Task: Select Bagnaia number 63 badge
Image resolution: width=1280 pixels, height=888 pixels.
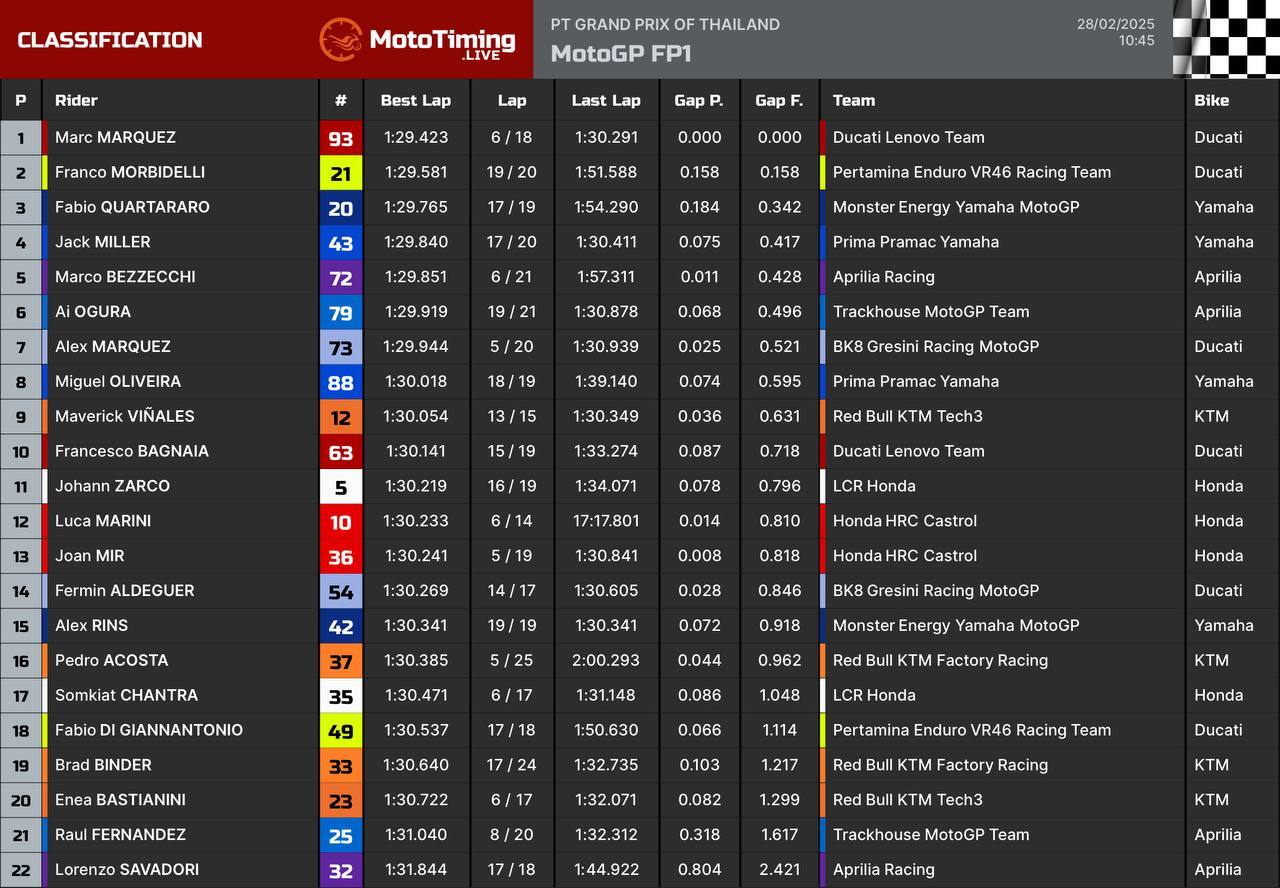Action: point(341,452)
